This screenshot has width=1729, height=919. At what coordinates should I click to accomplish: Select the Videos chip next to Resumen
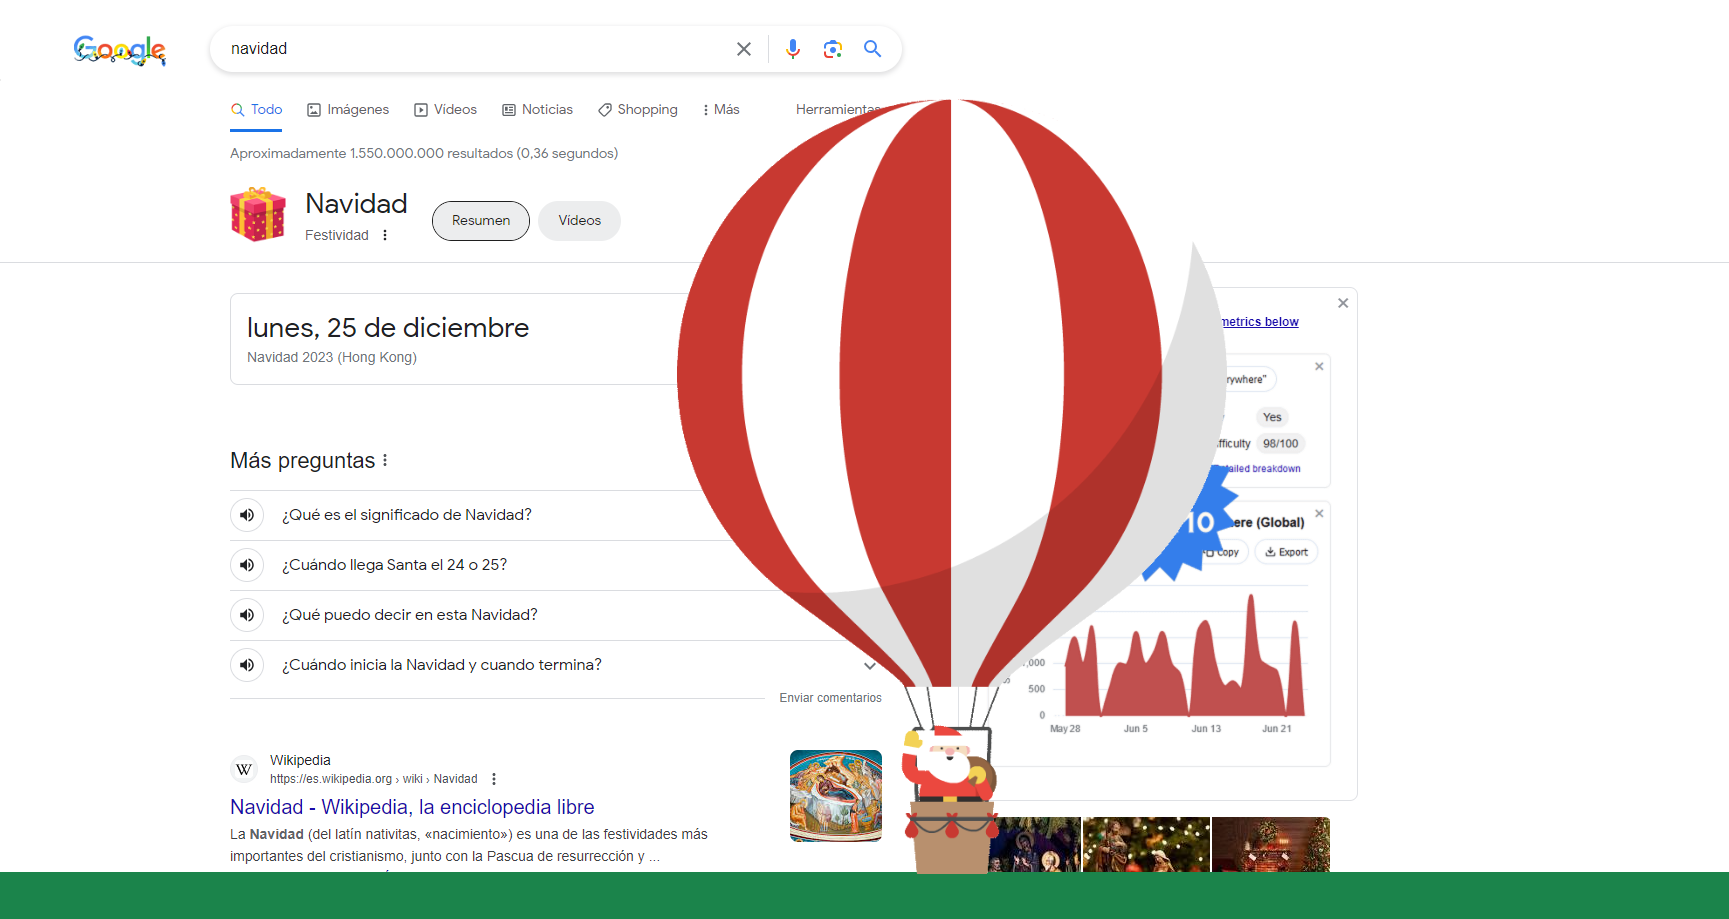pos(580,221)
